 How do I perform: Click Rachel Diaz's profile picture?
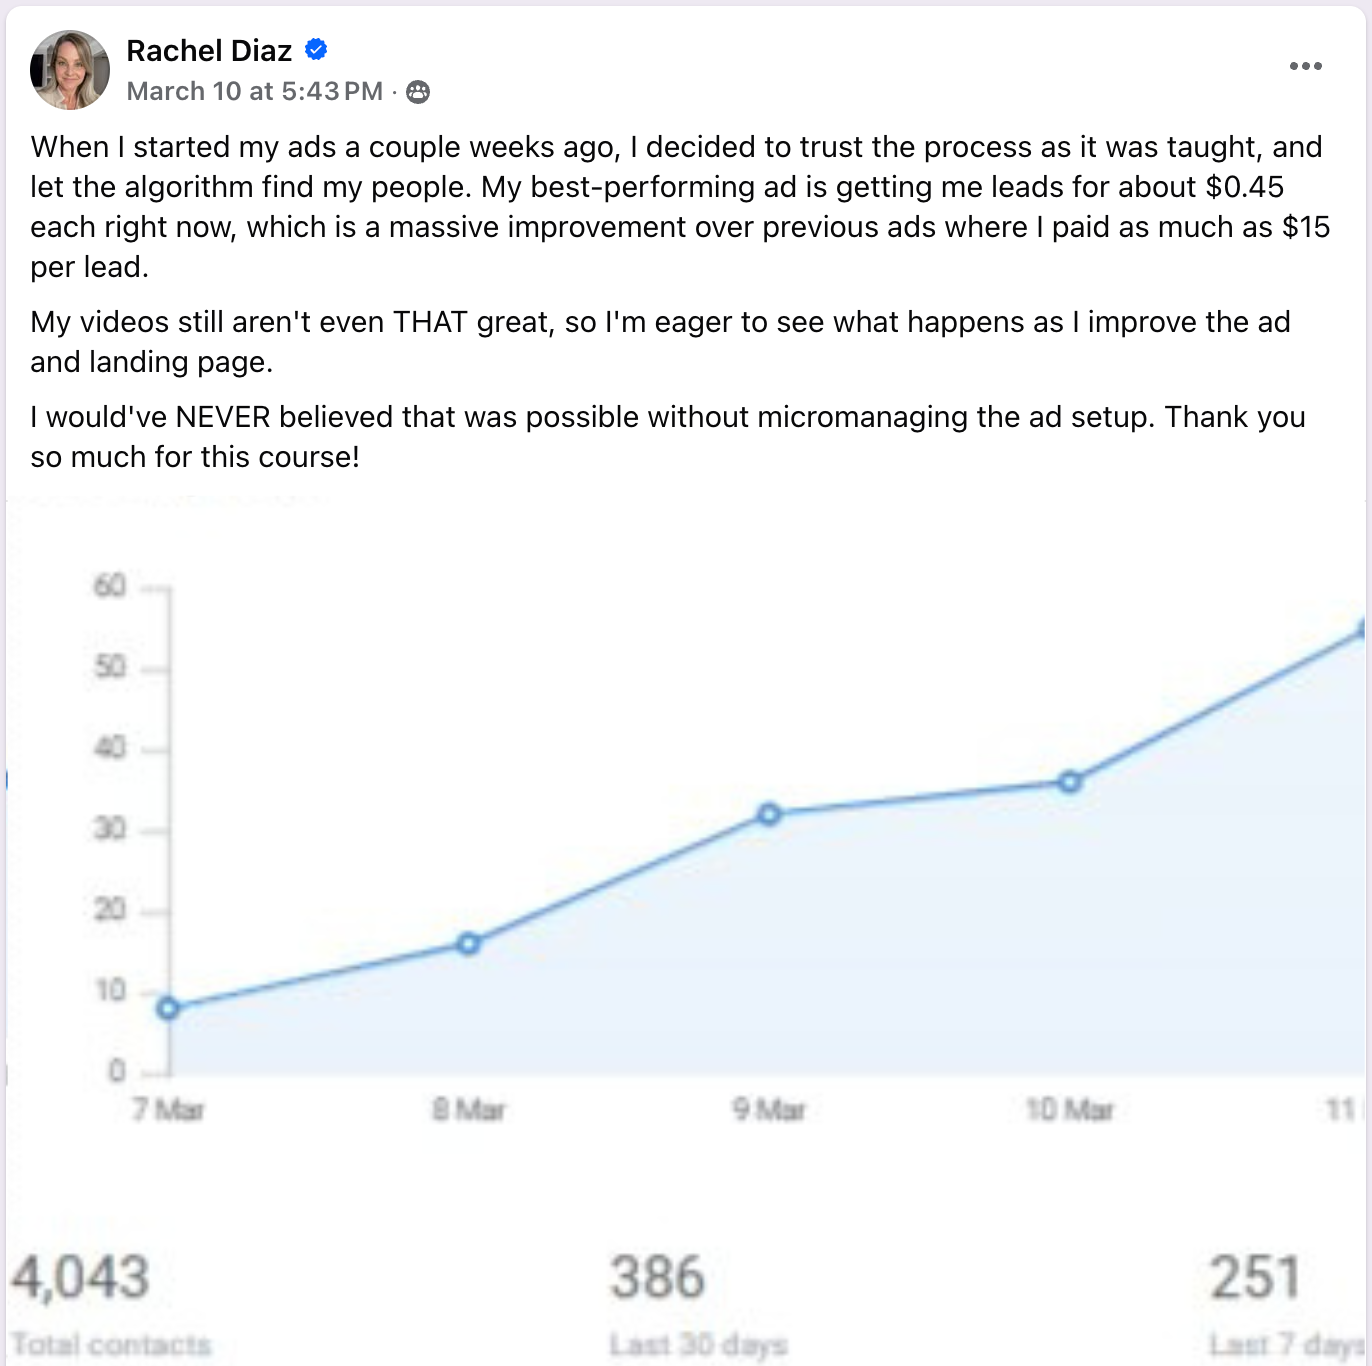pyautogui.click(x=70, y=70)
